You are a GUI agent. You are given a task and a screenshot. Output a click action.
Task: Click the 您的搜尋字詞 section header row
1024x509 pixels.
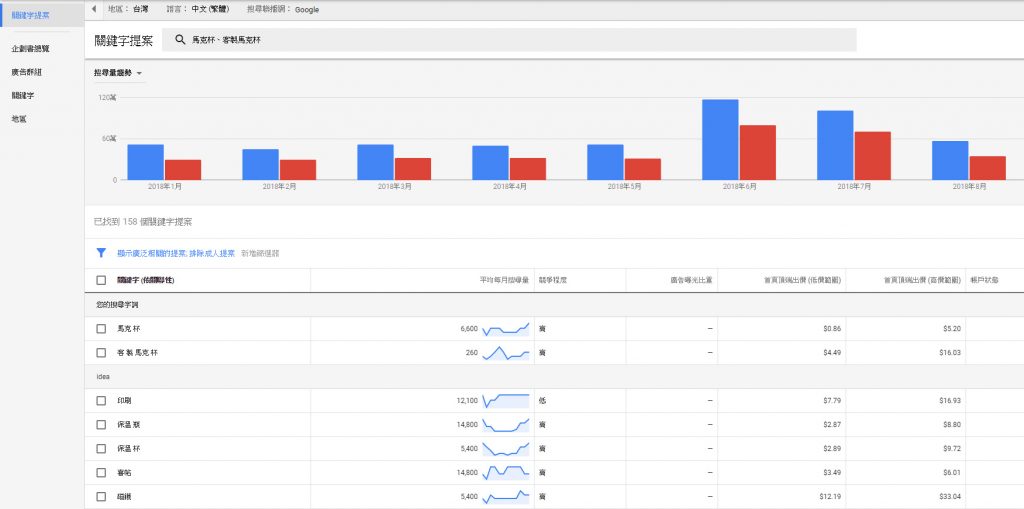coord(554,305)
